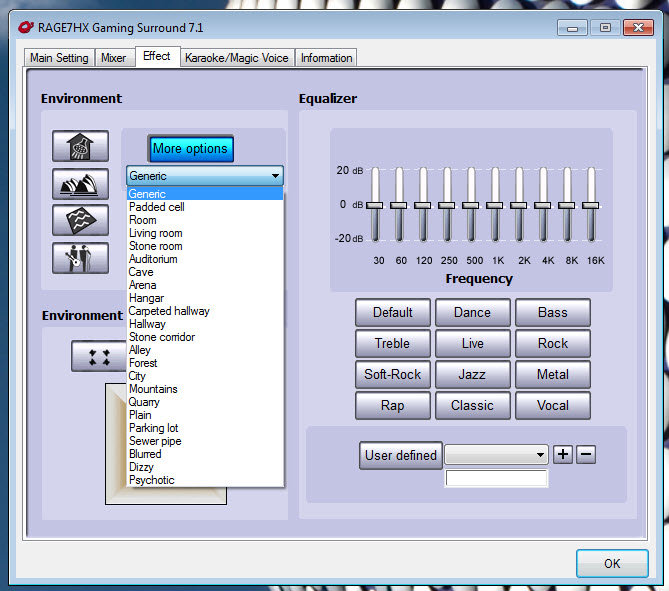This screenshot has width=669, height=591.
Task: Choose Forest environment
Action: 205,363
